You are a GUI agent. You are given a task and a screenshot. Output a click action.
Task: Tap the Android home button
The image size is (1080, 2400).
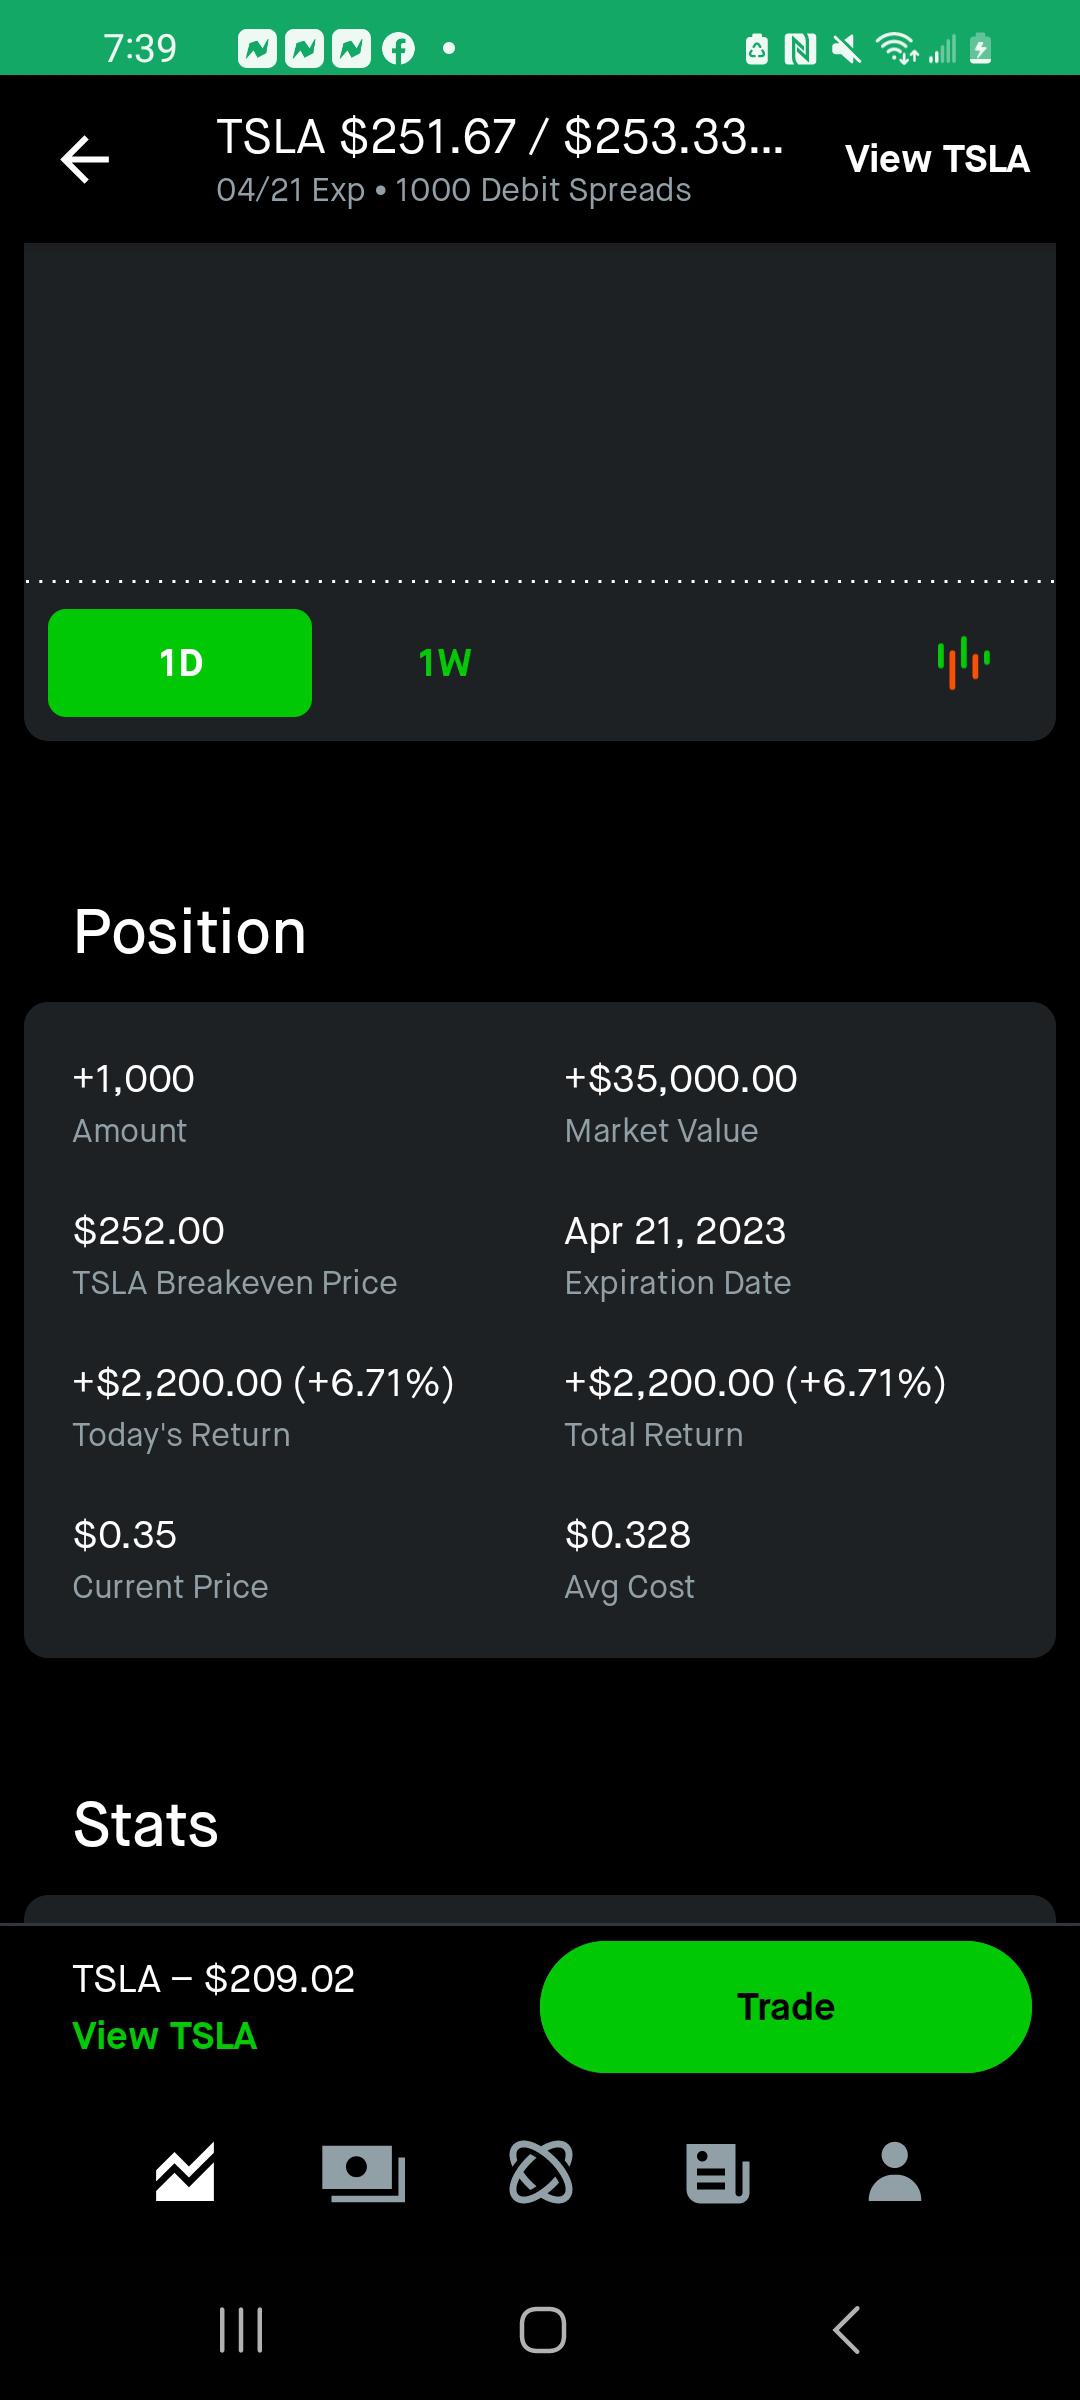click(x=542, y=2330)
